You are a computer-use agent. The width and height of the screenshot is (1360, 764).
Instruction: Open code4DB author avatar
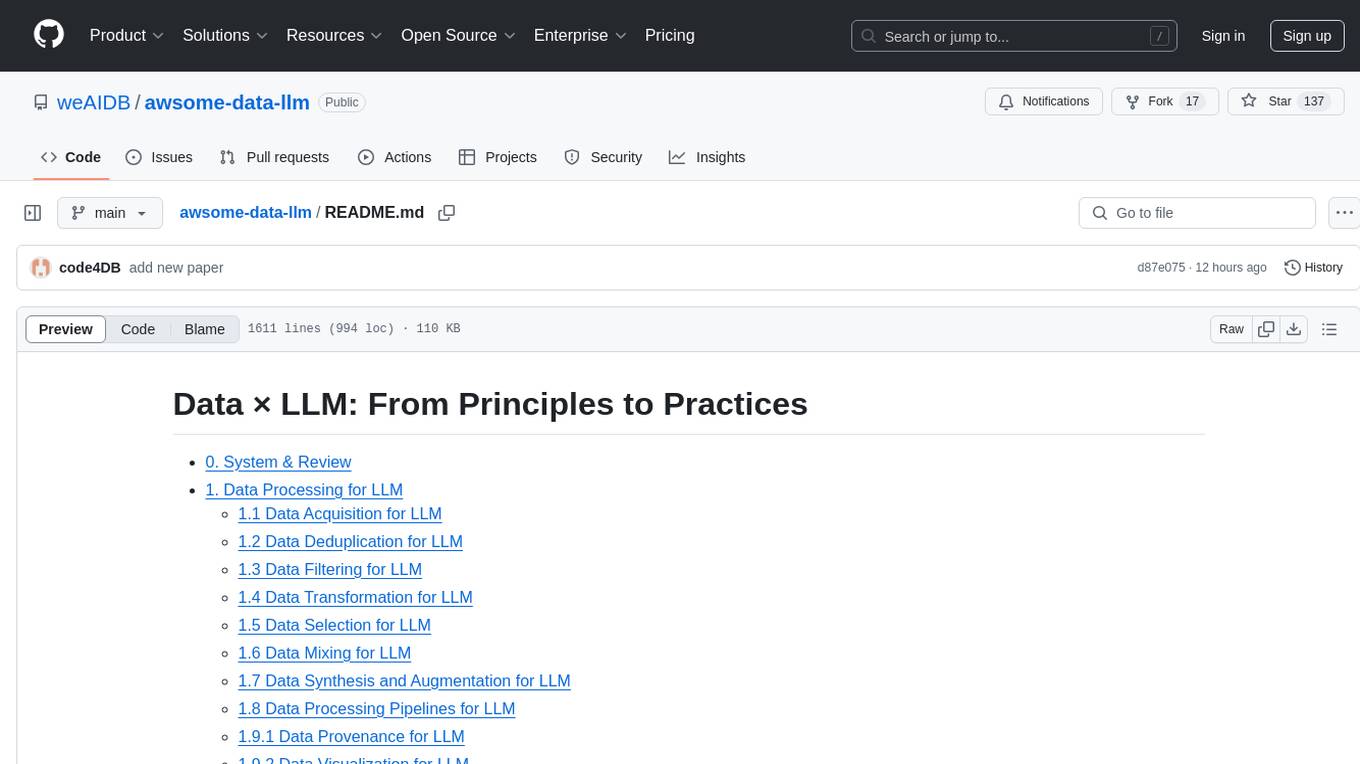(x=41, y=268)
